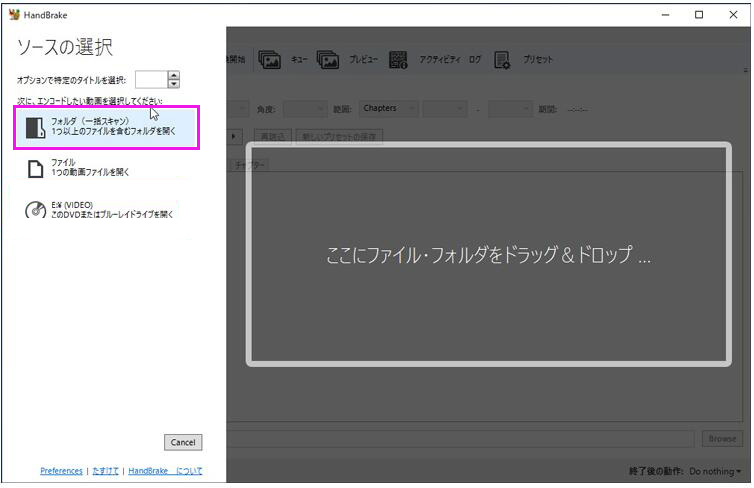This screenshot has height=488, width=754.
Task: Decrease the title number with down arrow
Action: (174, 84)
